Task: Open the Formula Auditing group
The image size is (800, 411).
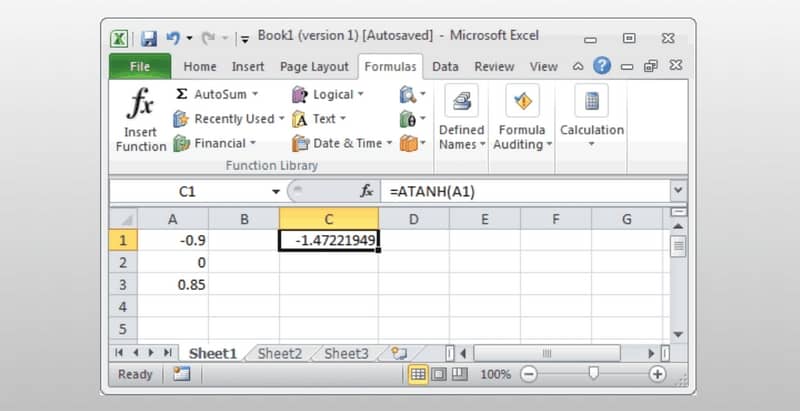Action: coord(522,119)
